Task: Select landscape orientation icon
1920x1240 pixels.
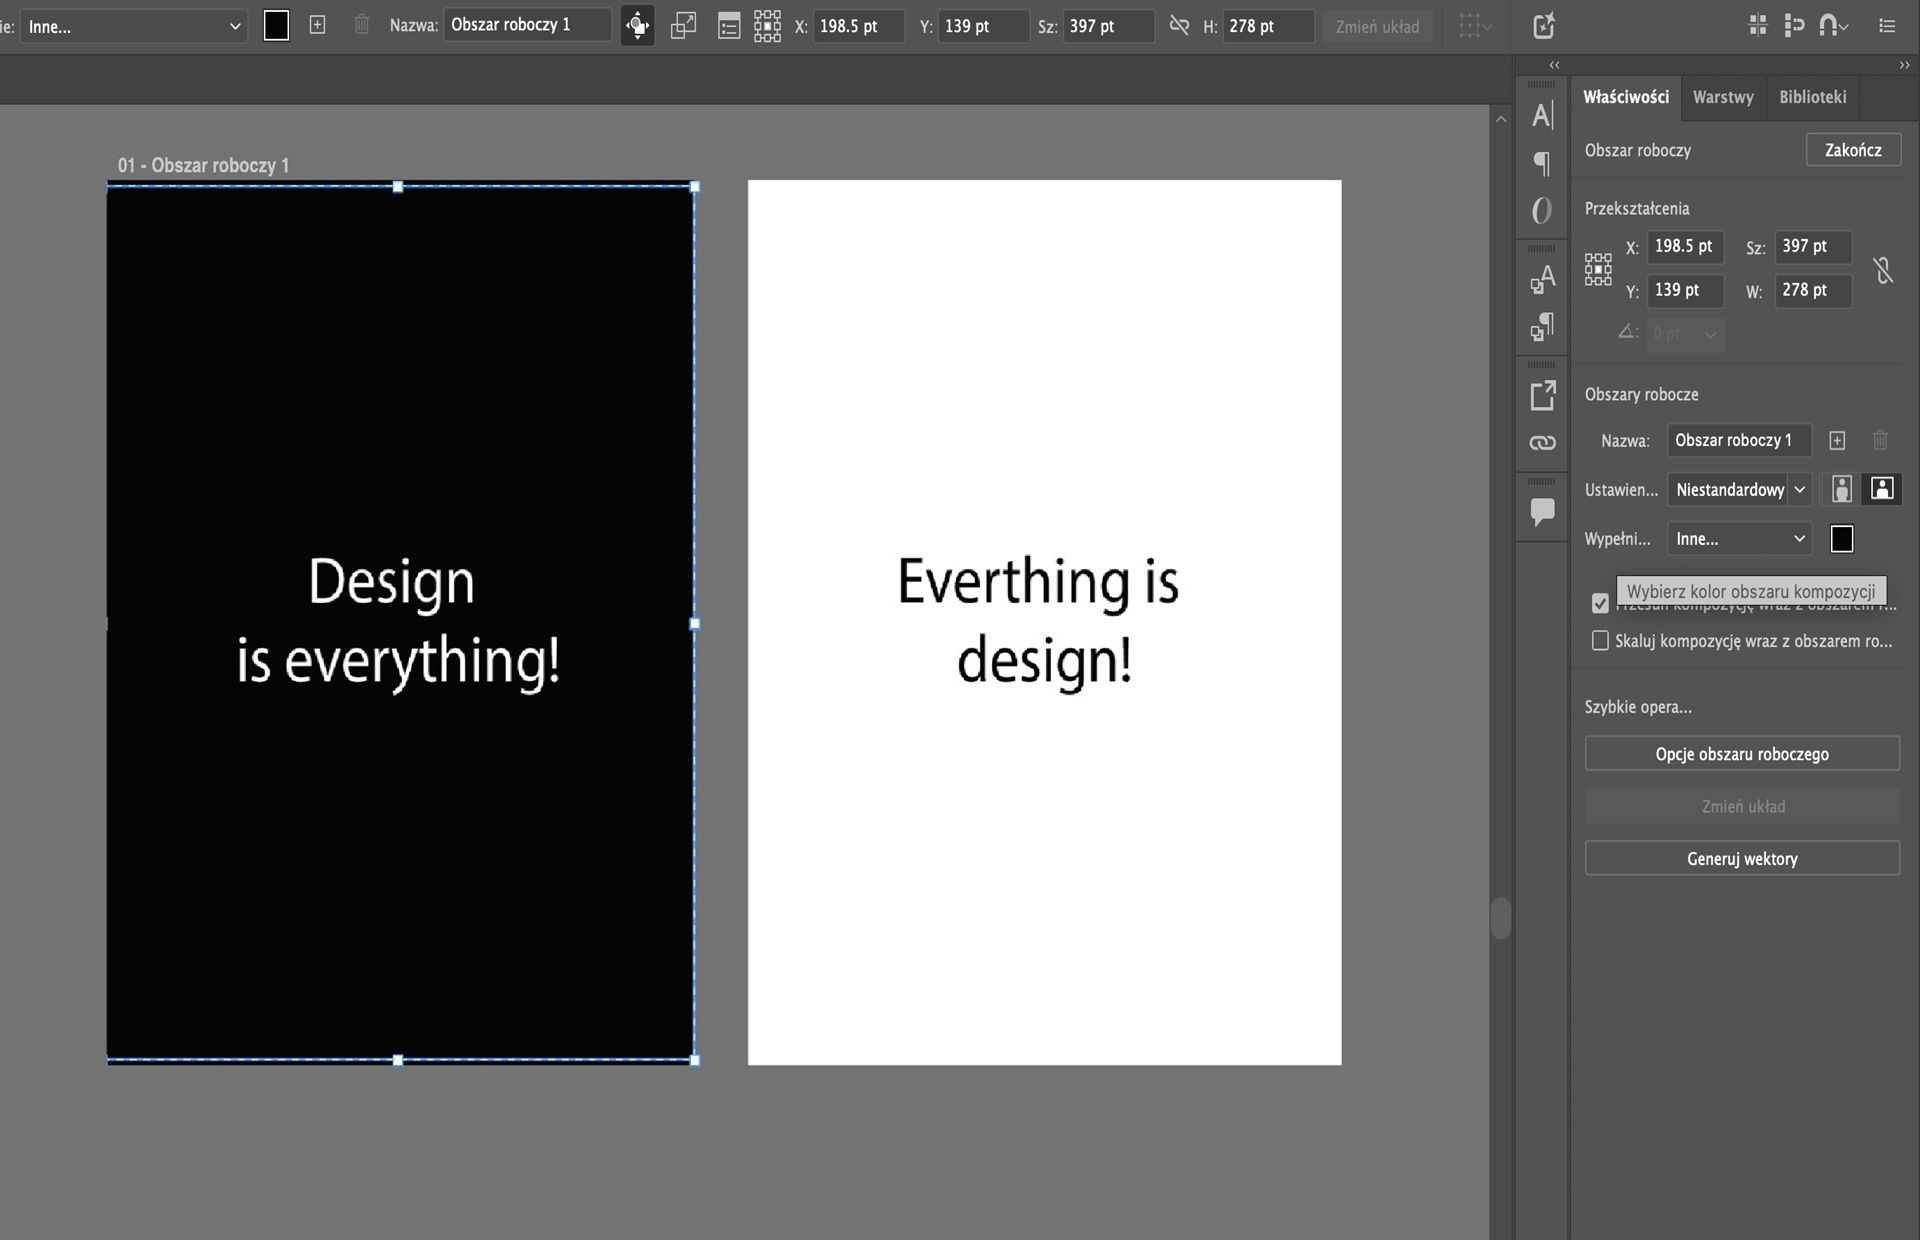Action: [1882, 489]
